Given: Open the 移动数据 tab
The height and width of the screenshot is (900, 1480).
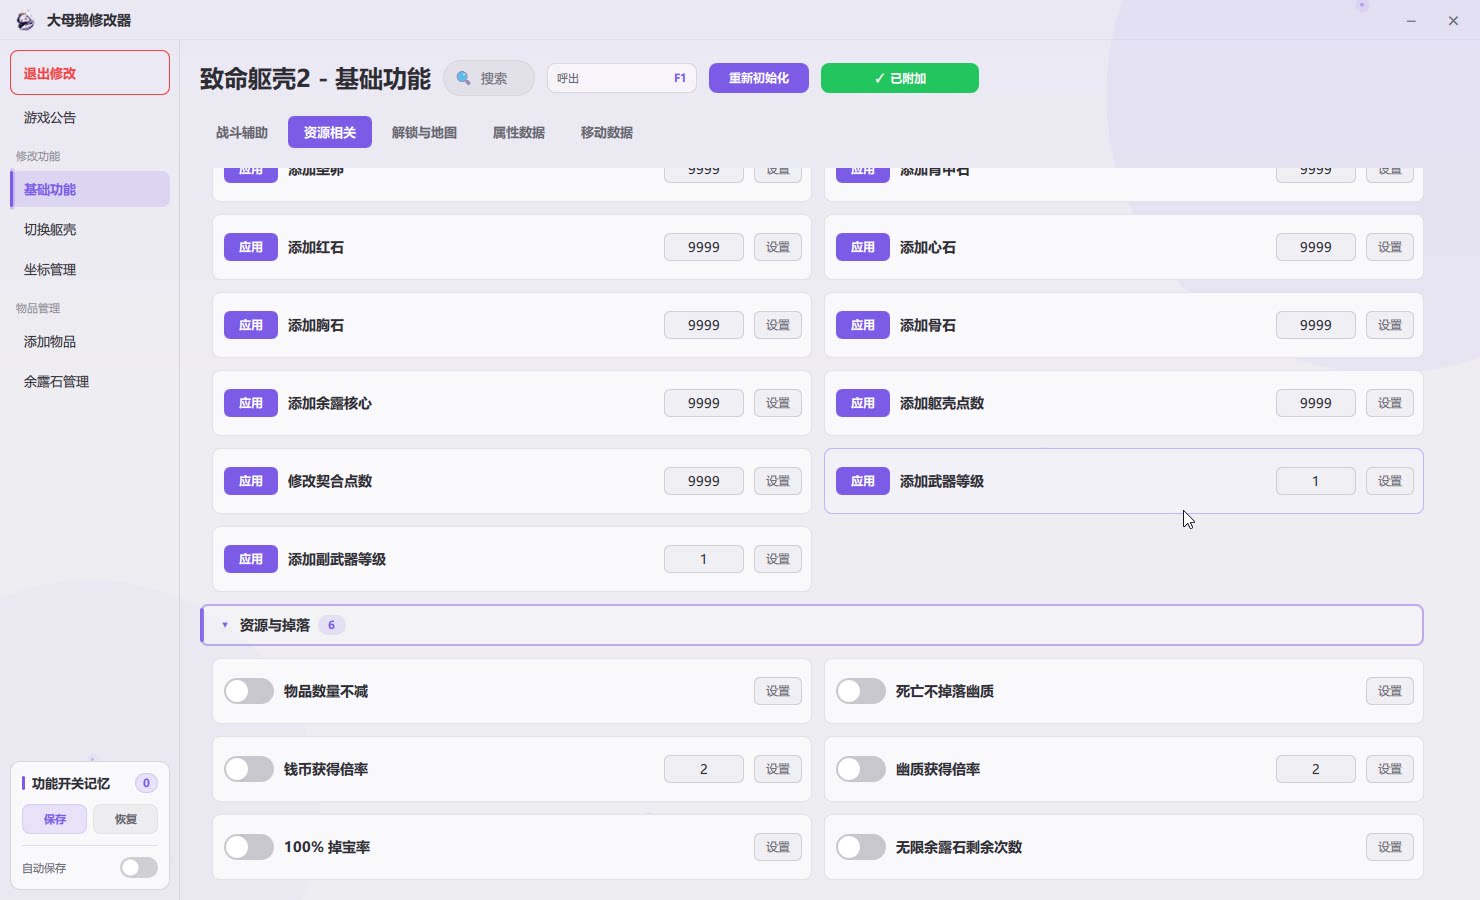Looking at the screenshot, I should tap(607, 132).
